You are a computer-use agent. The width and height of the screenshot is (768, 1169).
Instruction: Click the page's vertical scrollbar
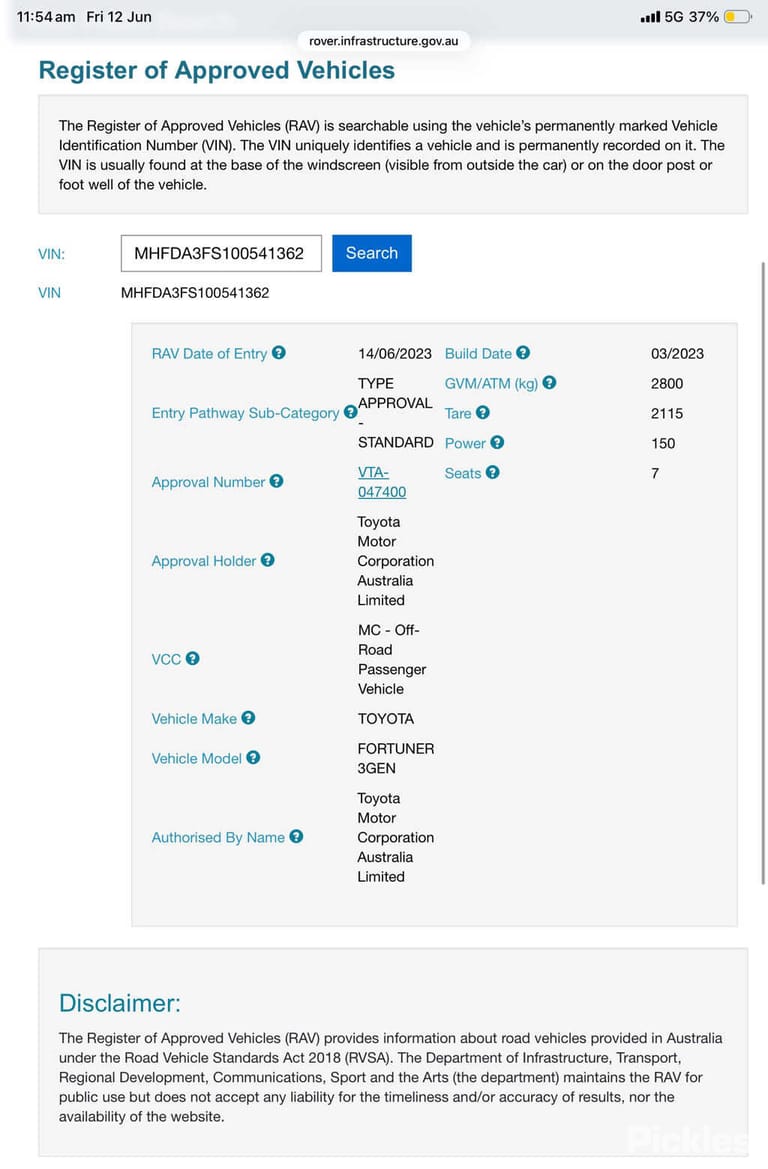pos(763,573)
